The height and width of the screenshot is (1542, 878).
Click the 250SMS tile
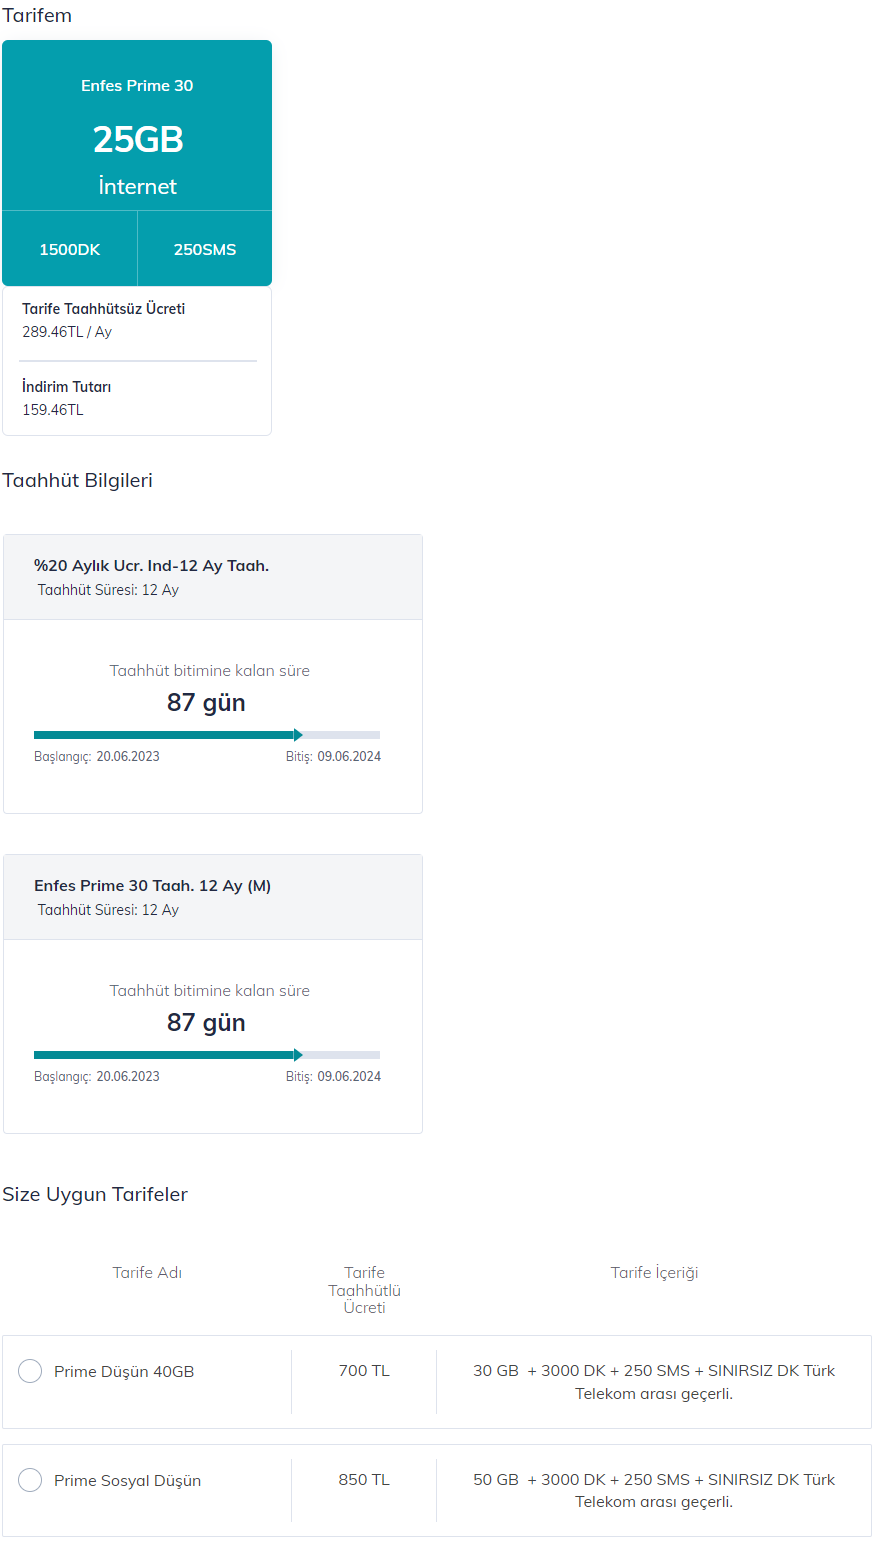point(205,249)
